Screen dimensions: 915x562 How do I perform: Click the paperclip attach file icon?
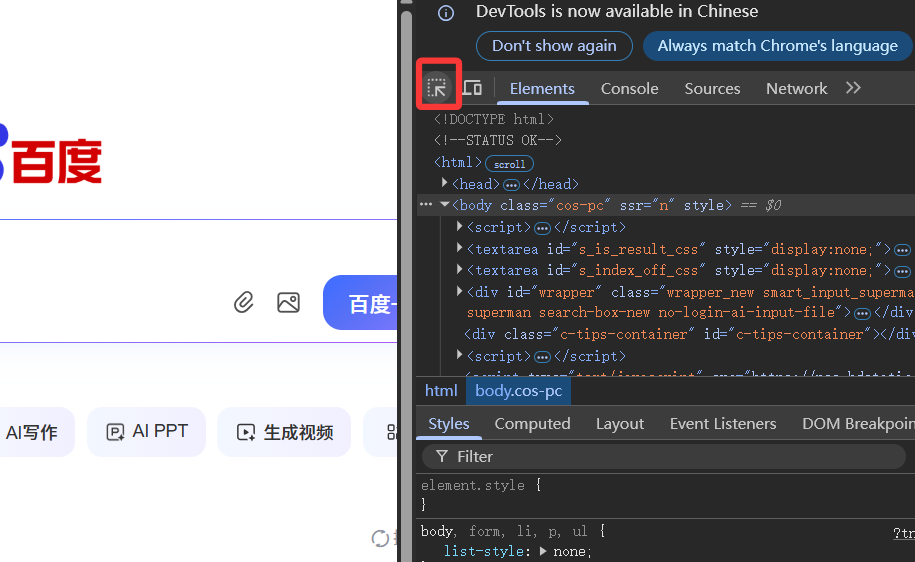pos(244,302)
